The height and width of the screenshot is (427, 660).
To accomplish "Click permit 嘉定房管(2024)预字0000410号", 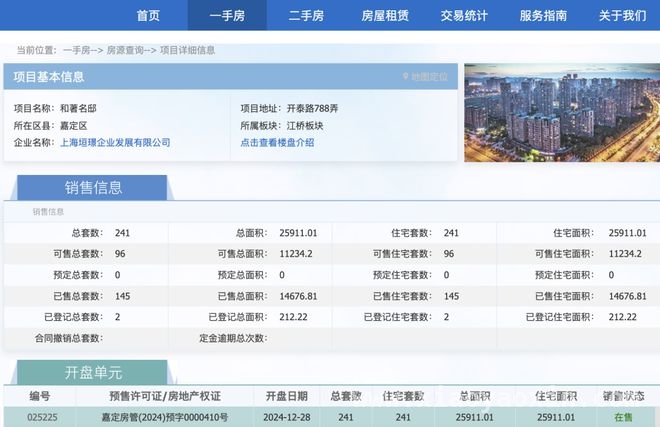I will (165, 417).
